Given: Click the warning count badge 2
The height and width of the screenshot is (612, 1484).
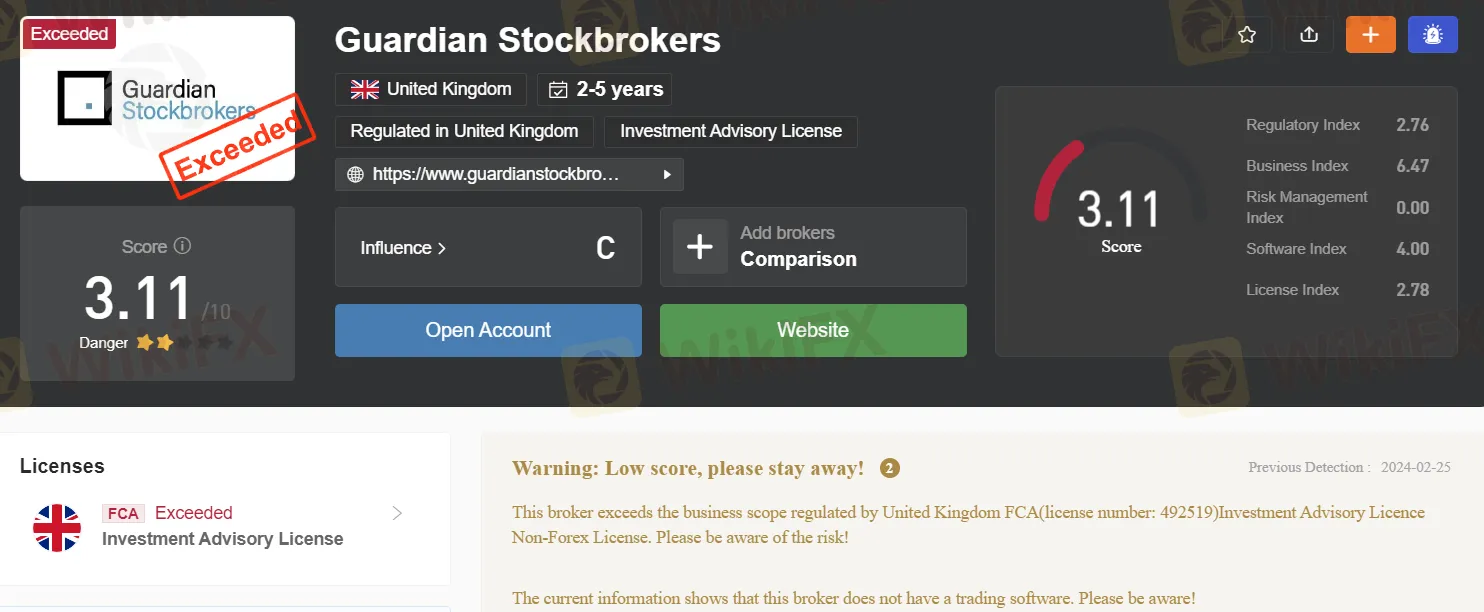Looking at the screenshot, I should pyautogui.click(x=890, y=468).
